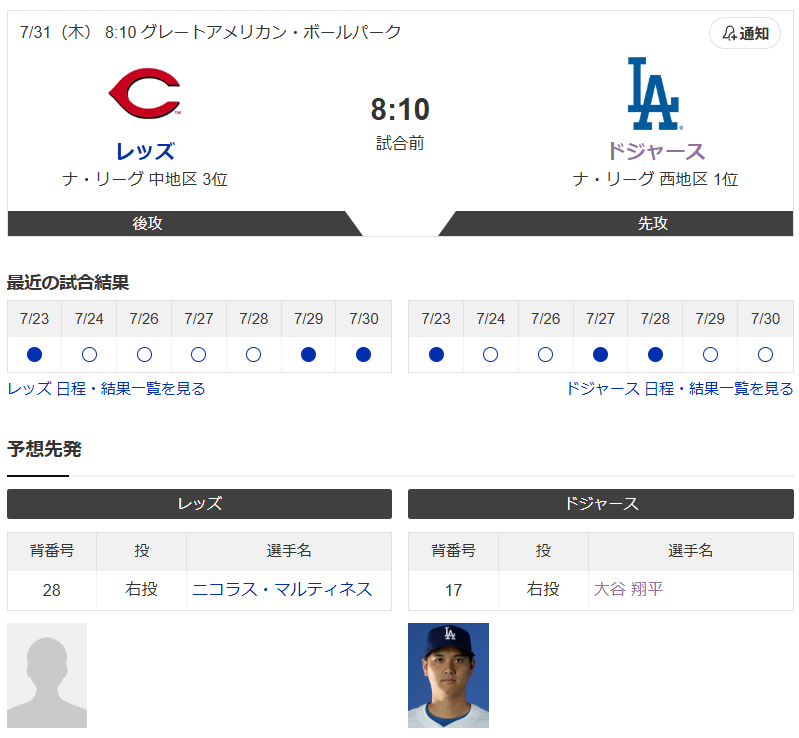This screenshot has height=738, width=799.
Task: Click Dodgers 7/23 win result dot
Action: click(436, 354)
